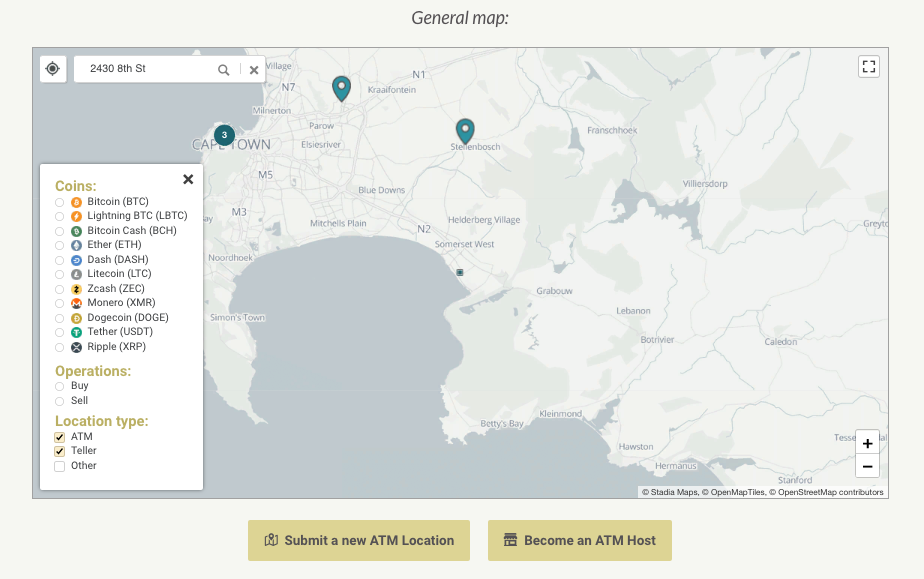Image resolution: width=924 pixels, height=579 pixels.
Task: Select the Litecoin (LTC) radio button
Action: (60, 274)
